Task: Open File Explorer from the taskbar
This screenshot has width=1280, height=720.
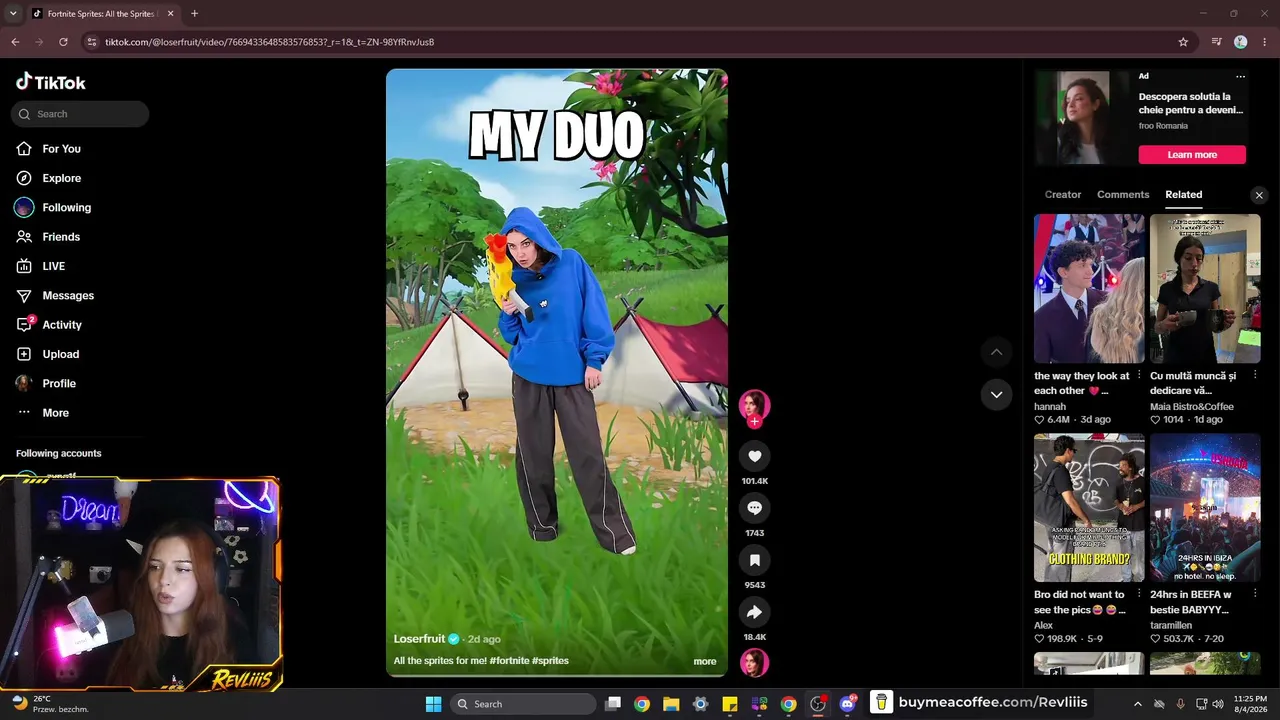Action: 671,704
